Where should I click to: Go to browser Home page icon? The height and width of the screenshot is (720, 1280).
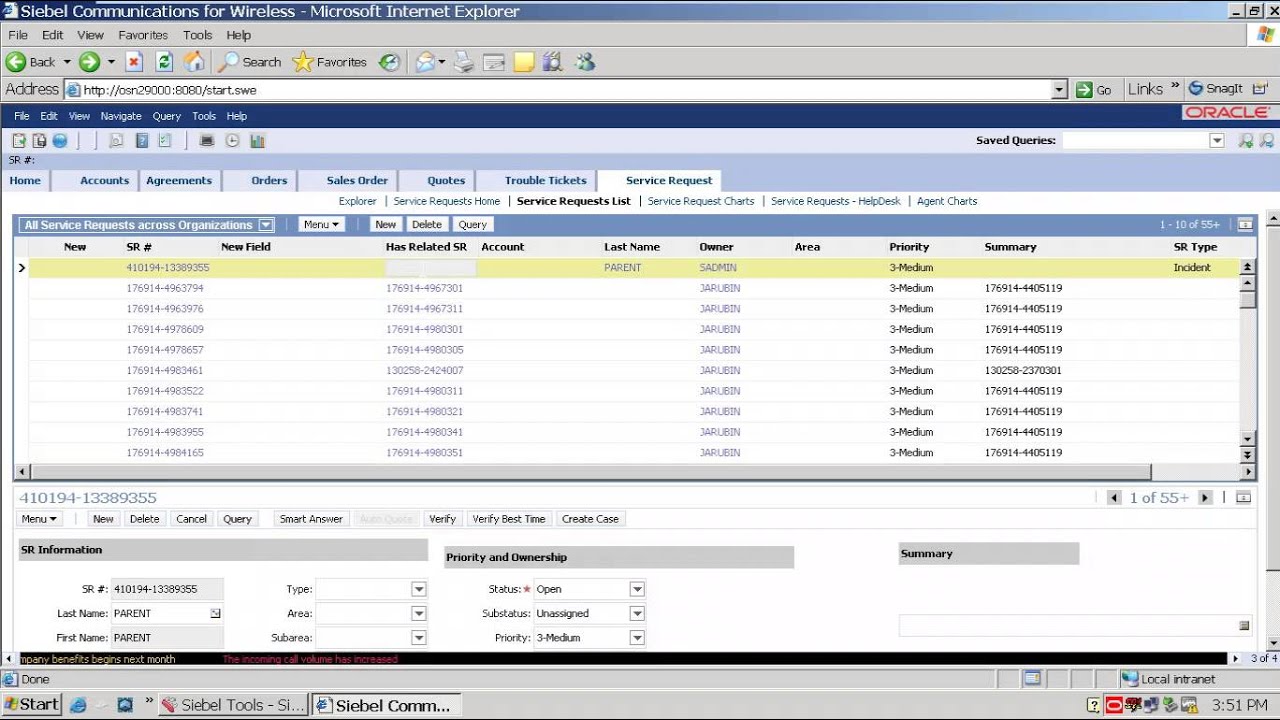194,62
